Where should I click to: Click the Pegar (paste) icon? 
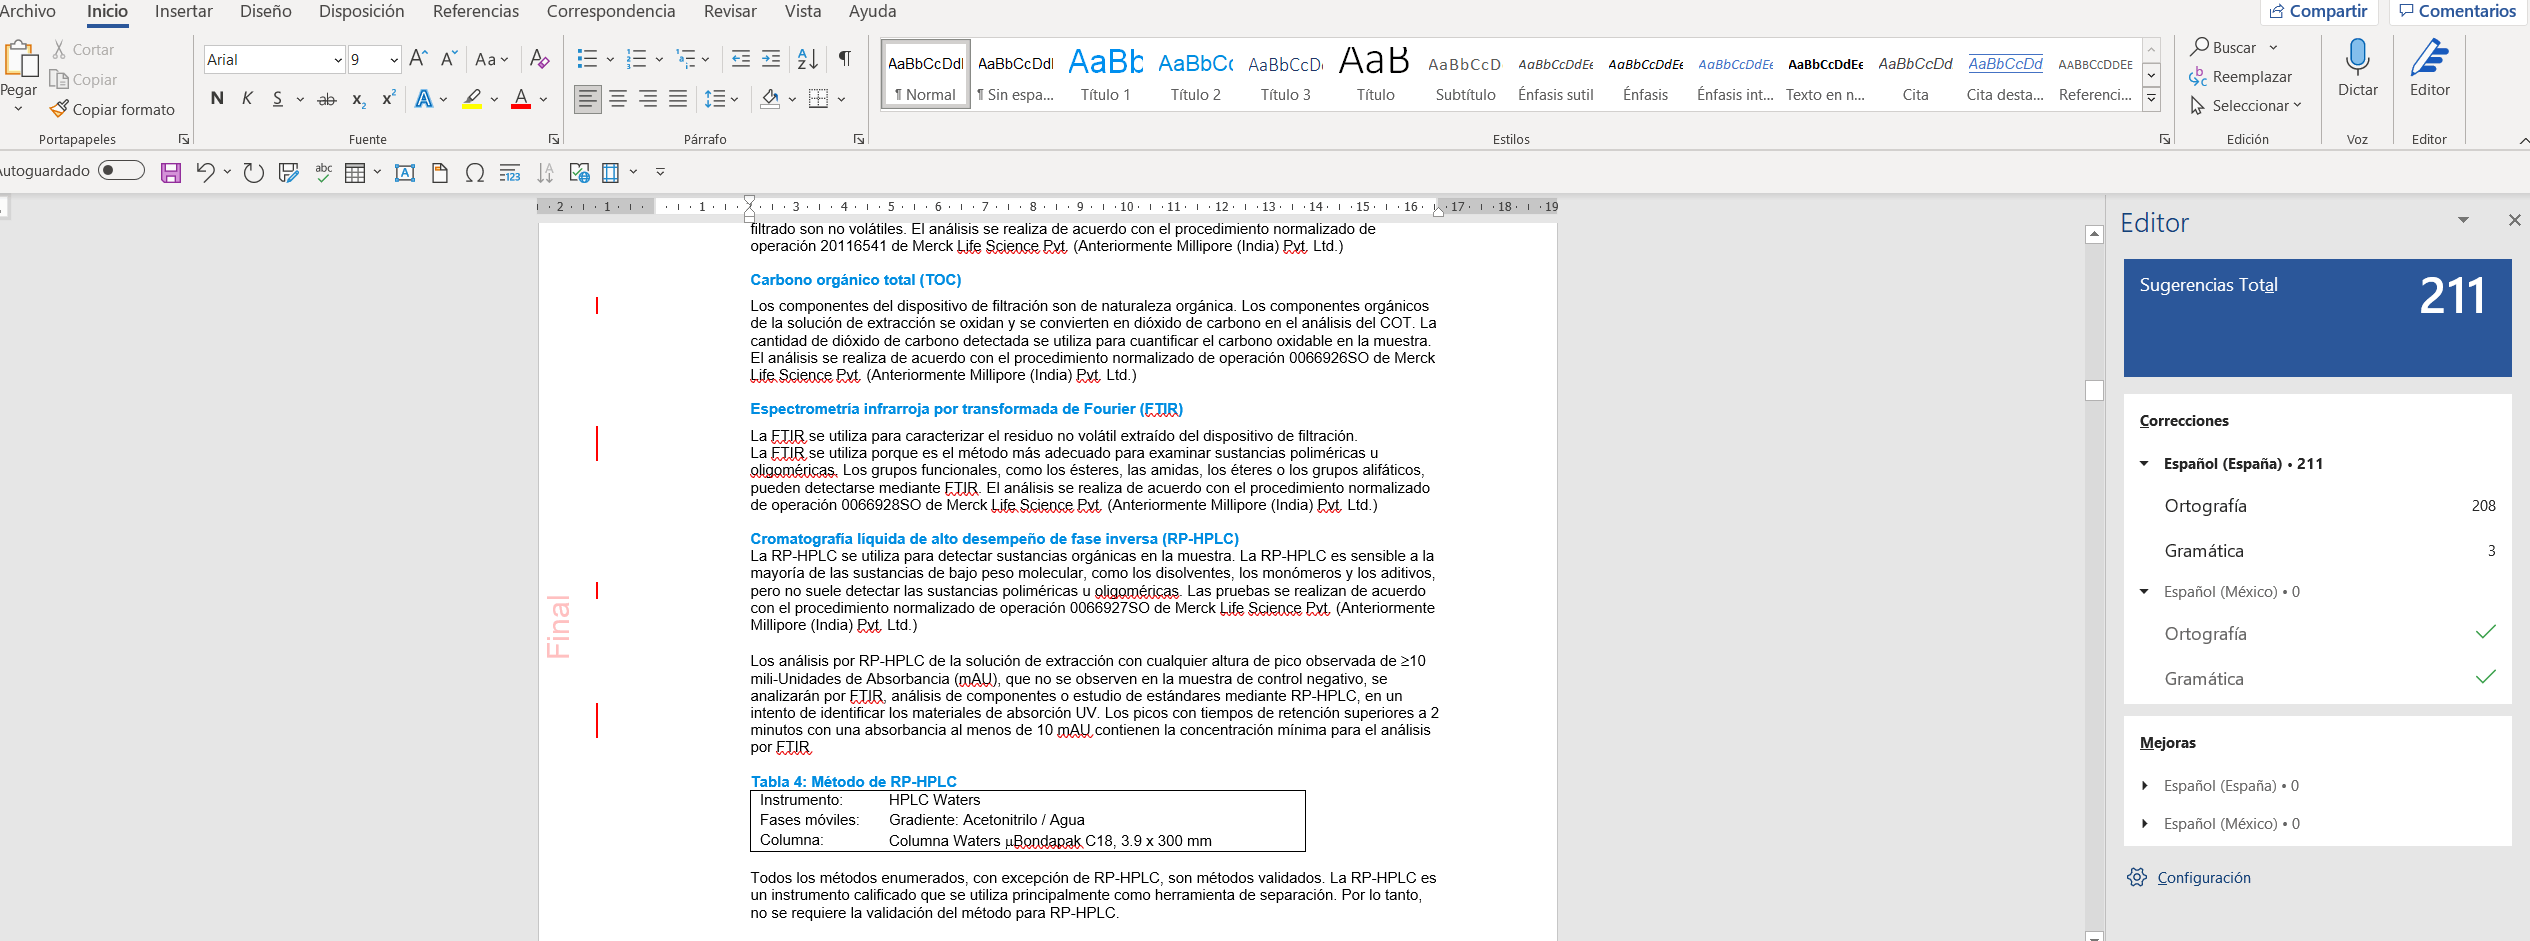pyautogui.click(x=19, y=59)
